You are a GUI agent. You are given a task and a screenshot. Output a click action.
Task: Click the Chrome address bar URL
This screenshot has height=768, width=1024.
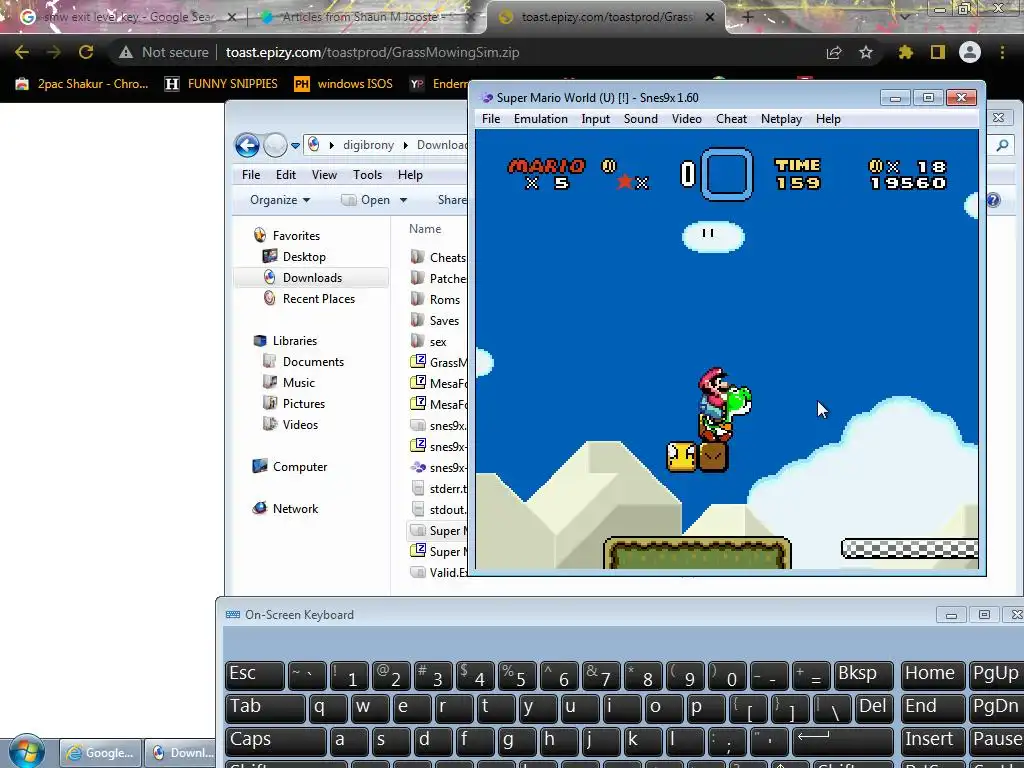click(x=372, y=52)
